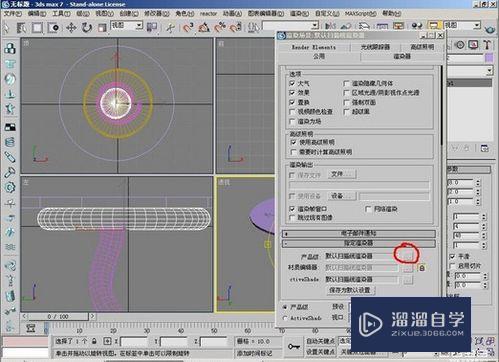Image resolution: width=499 pixels, height=362 pixels.
Task: Open render viewport 视图 dropdown at toolbar right
Action: coord(477,25)
